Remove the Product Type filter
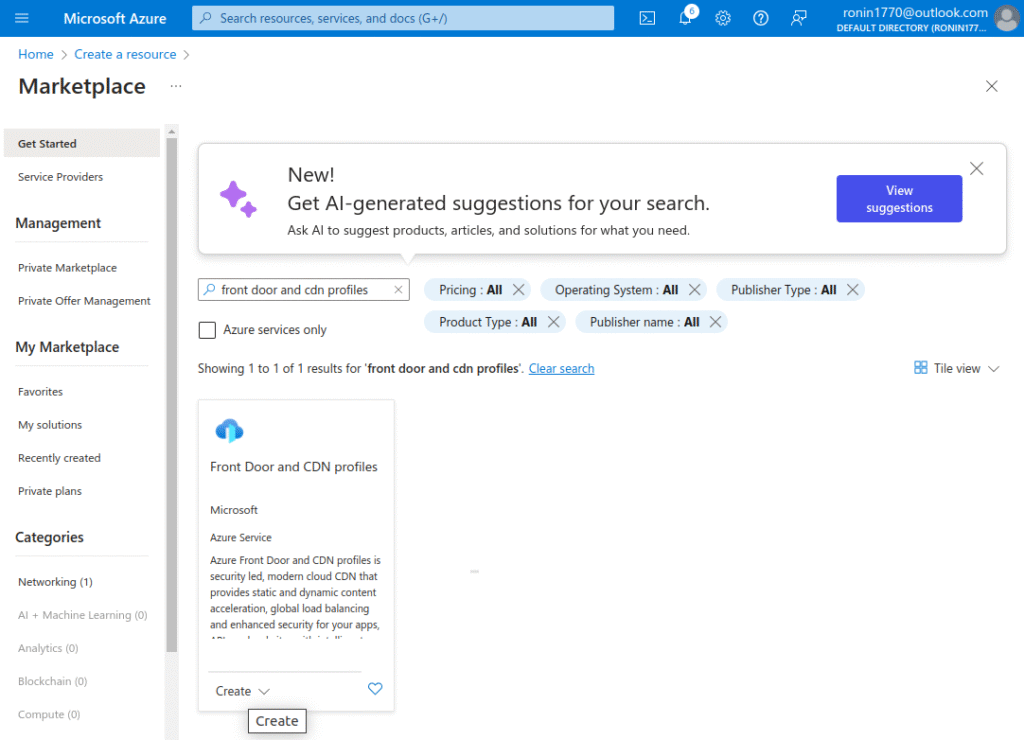Viewport: 1024px width, 740px height. (x=553, y=322)
